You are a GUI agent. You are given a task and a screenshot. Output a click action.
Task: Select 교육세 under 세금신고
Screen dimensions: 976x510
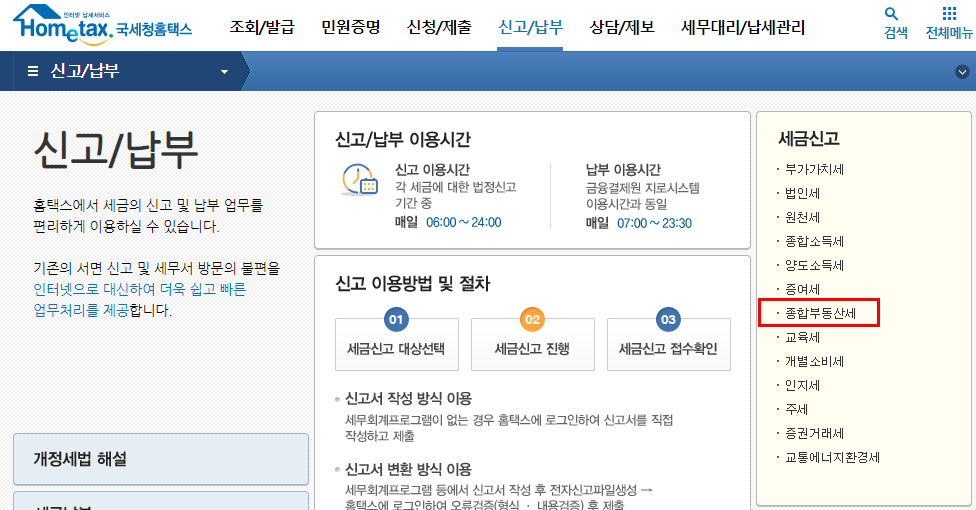802,338
